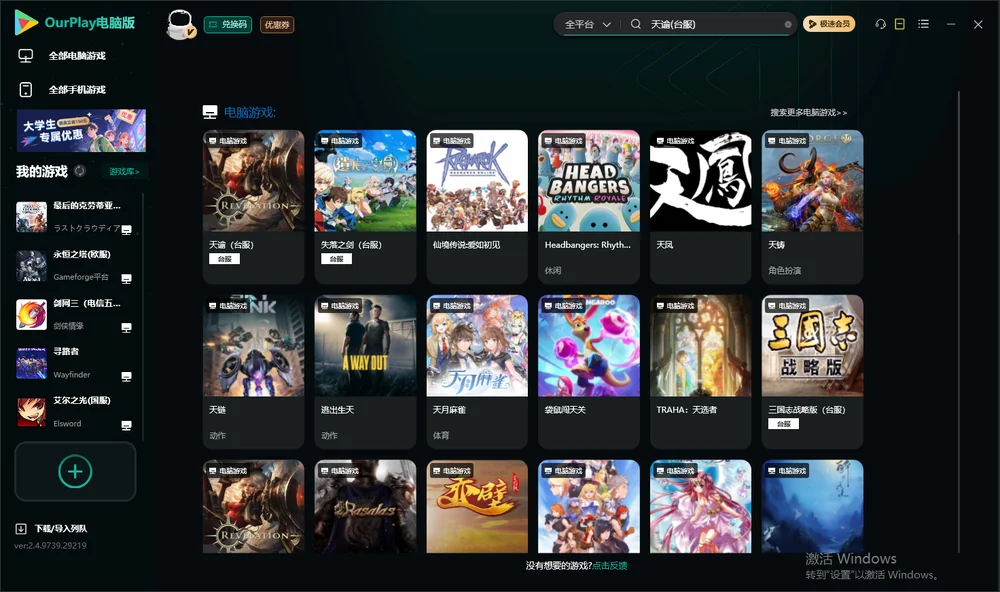Open the 逃出生天 (A Way Out) card

pyautogui.click(x=365, y=372)
